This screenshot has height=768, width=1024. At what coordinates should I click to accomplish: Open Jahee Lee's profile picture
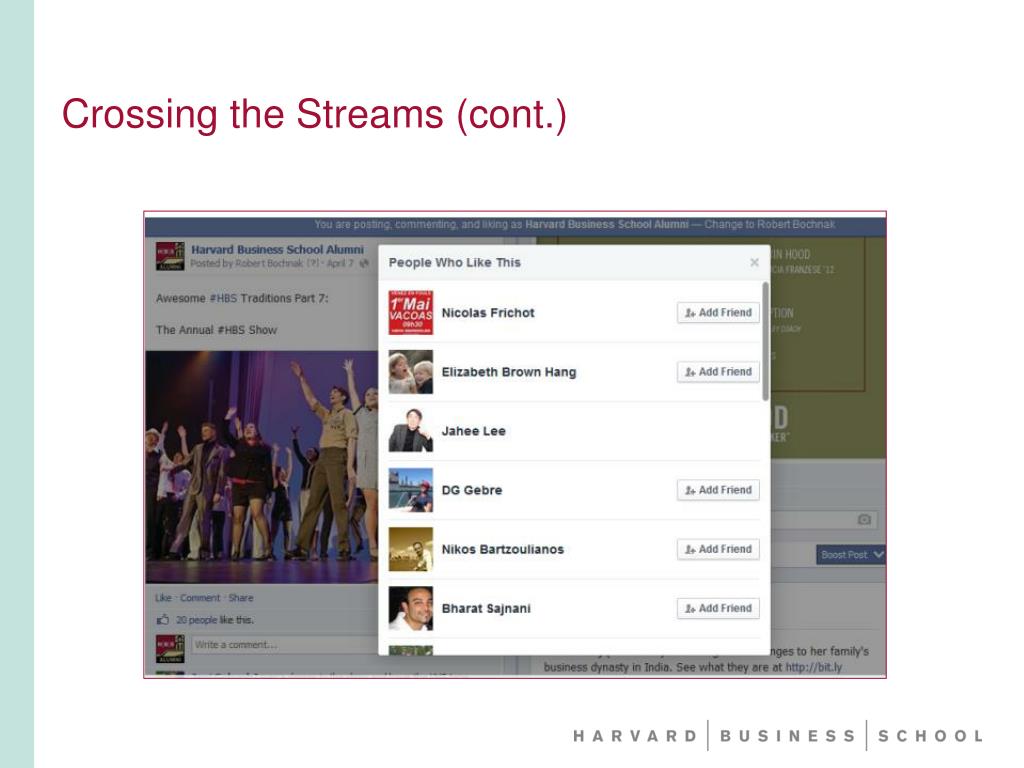point(410,431)
